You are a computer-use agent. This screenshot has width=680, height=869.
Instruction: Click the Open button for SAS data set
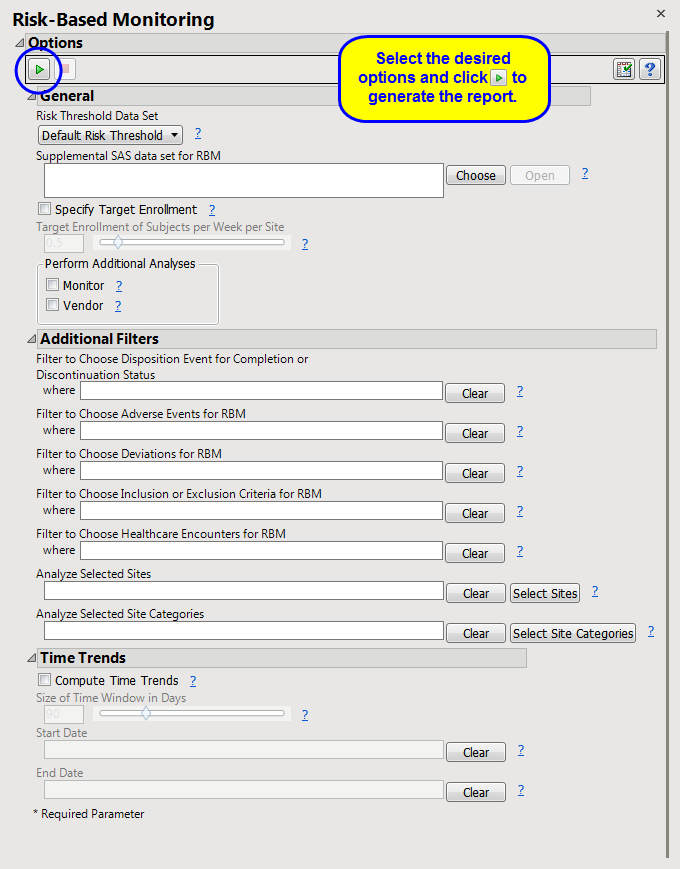[x=540, y=175]
